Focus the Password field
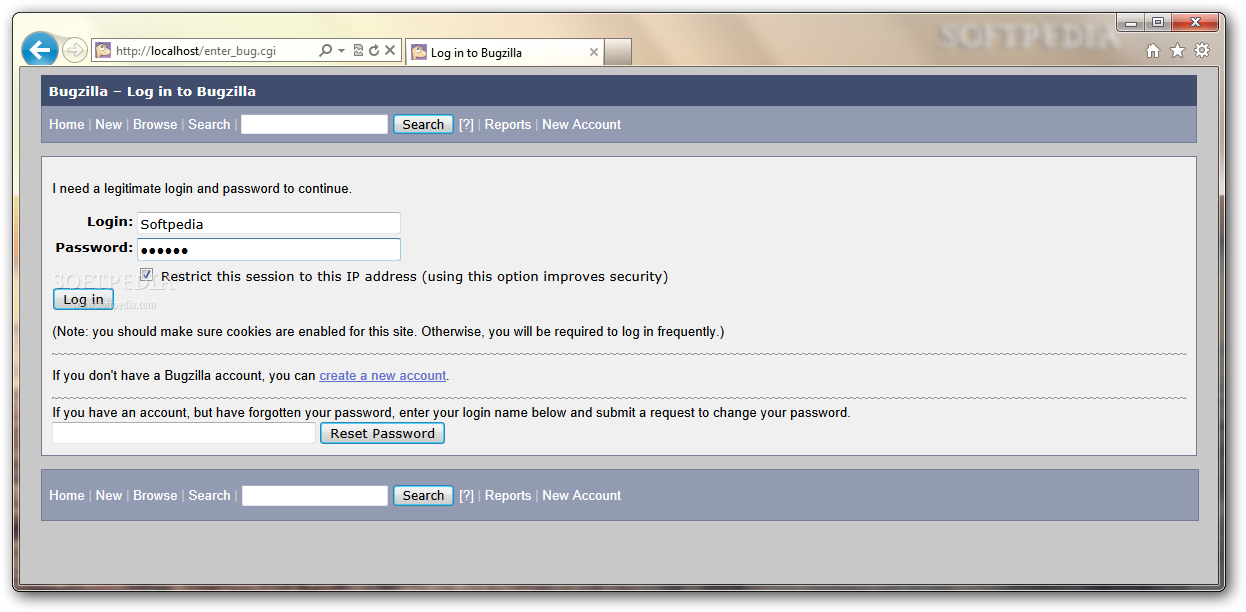 click(269, 249)
